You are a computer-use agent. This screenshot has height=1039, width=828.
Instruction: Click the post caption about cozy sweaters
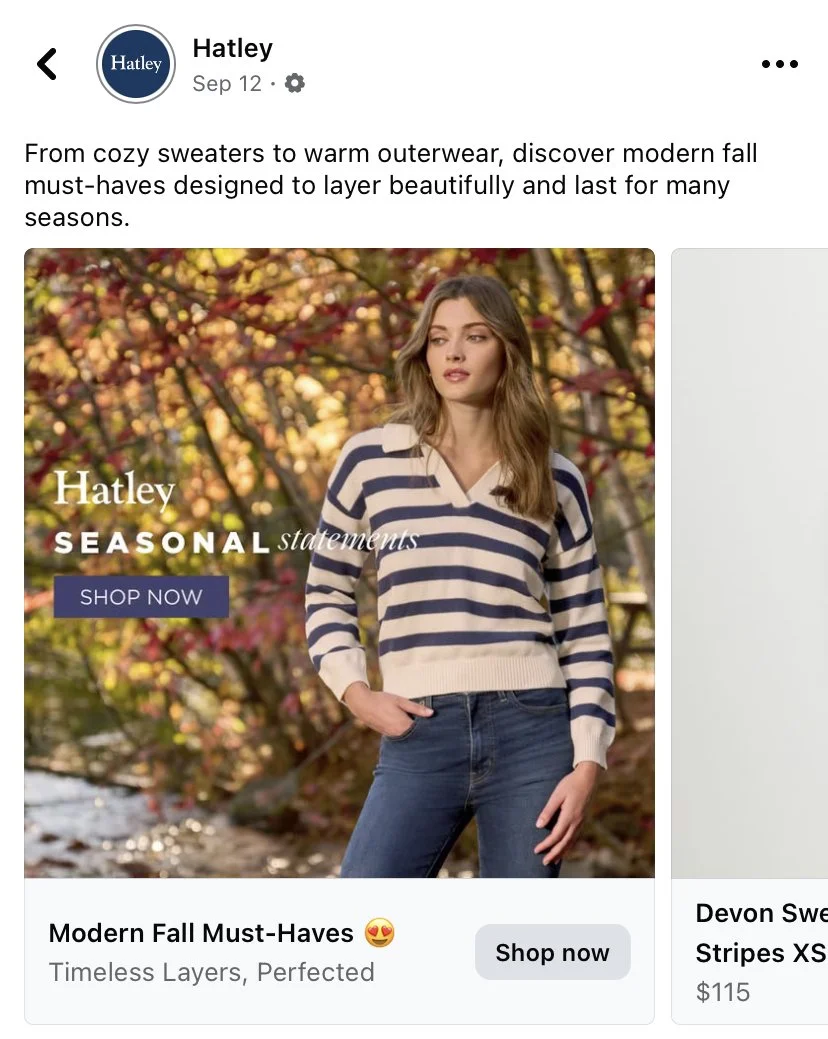[x=391, y=186]
